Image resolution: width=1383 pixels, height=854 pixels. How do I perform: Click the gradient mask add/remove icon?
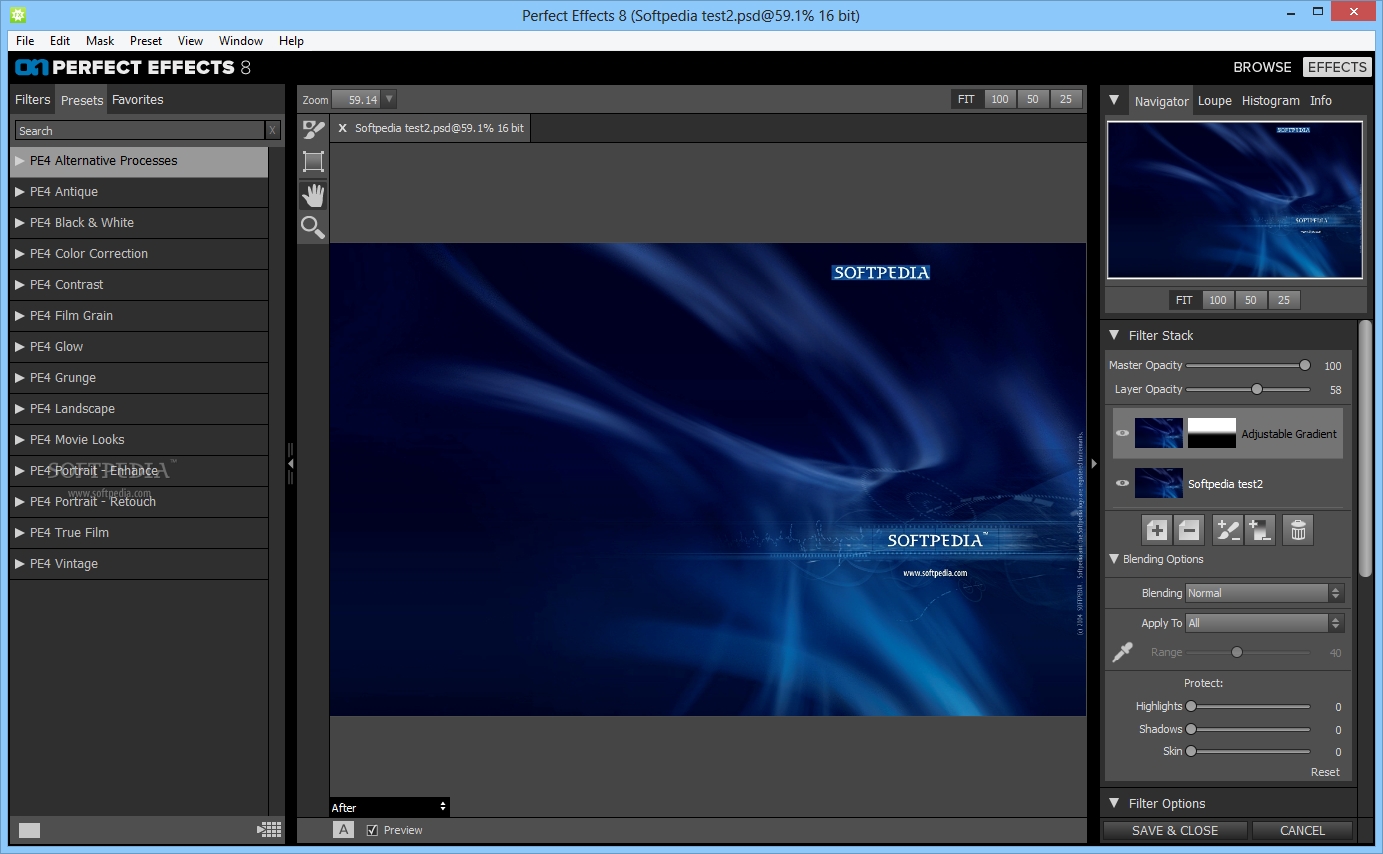[x=1260, y=530]
